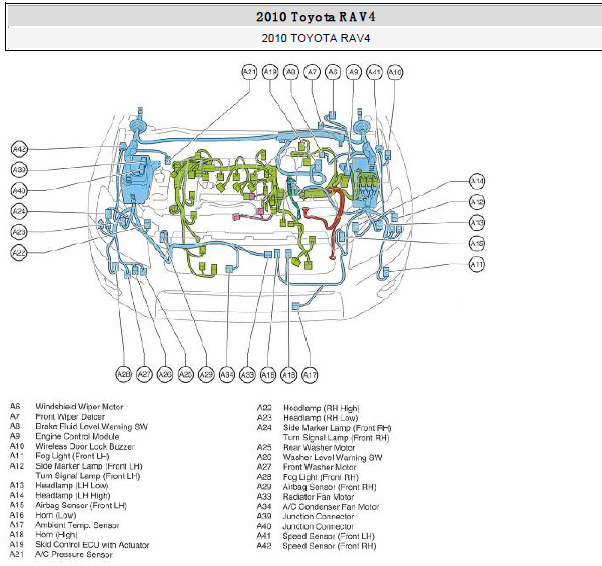Select "Radiator Fan Motor" legend text
Image resolution: width=602 pixels, height=566 pixels.
318,497
